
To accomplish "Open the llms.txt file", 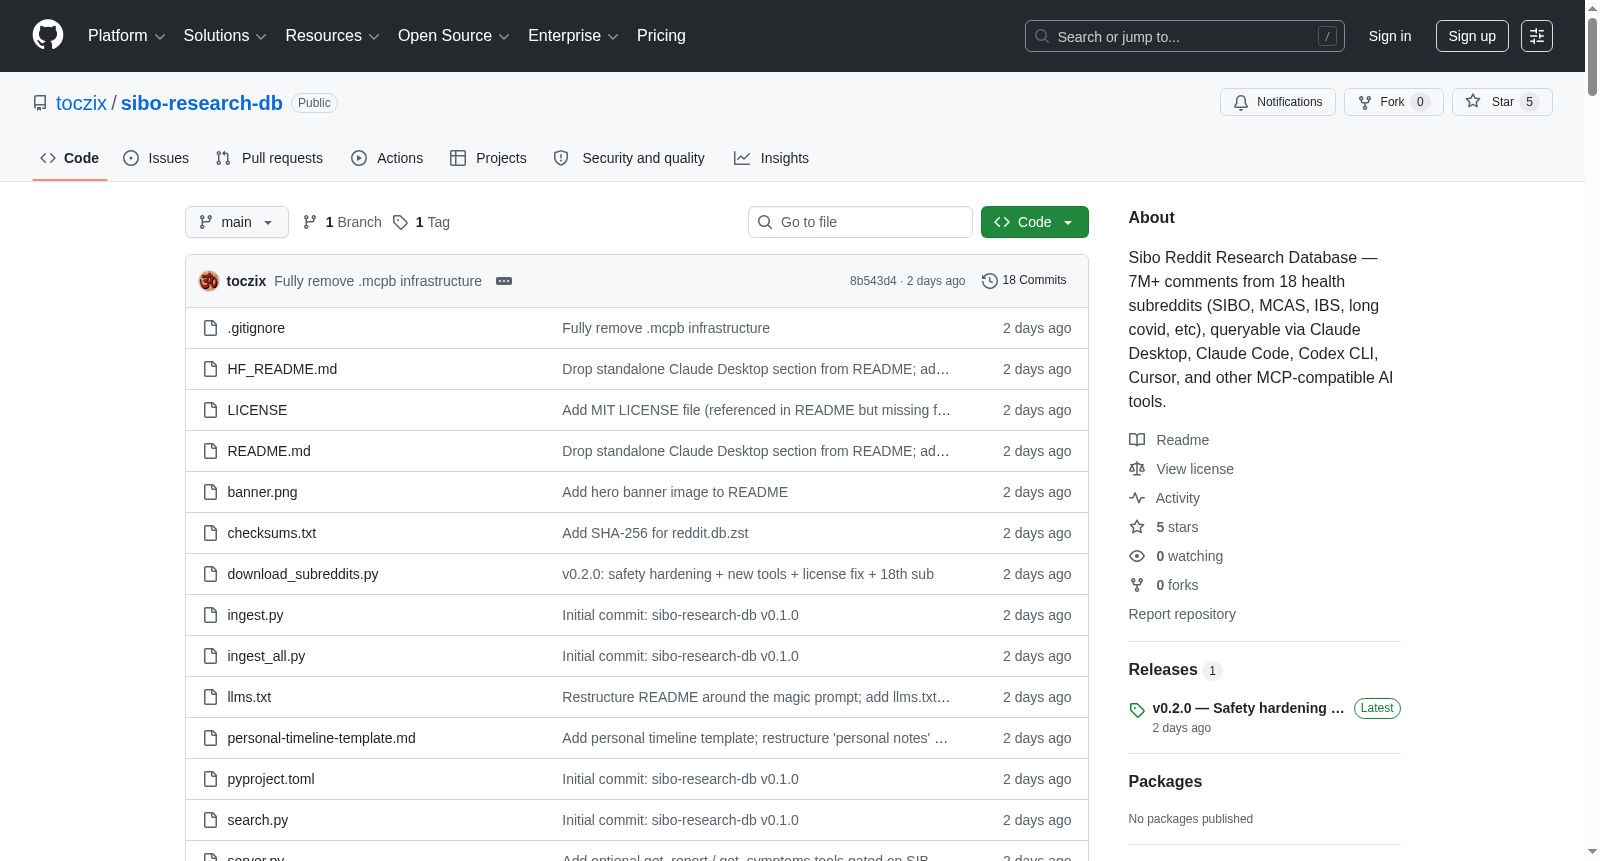I will (249, 697).
